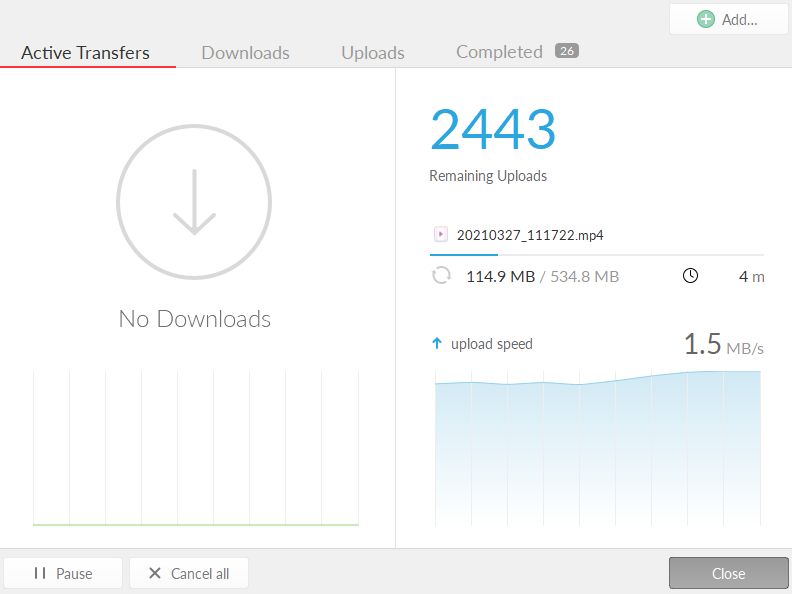Click the upload progress bar under the filename
The image size is (792, 594).
pos(596,255)
